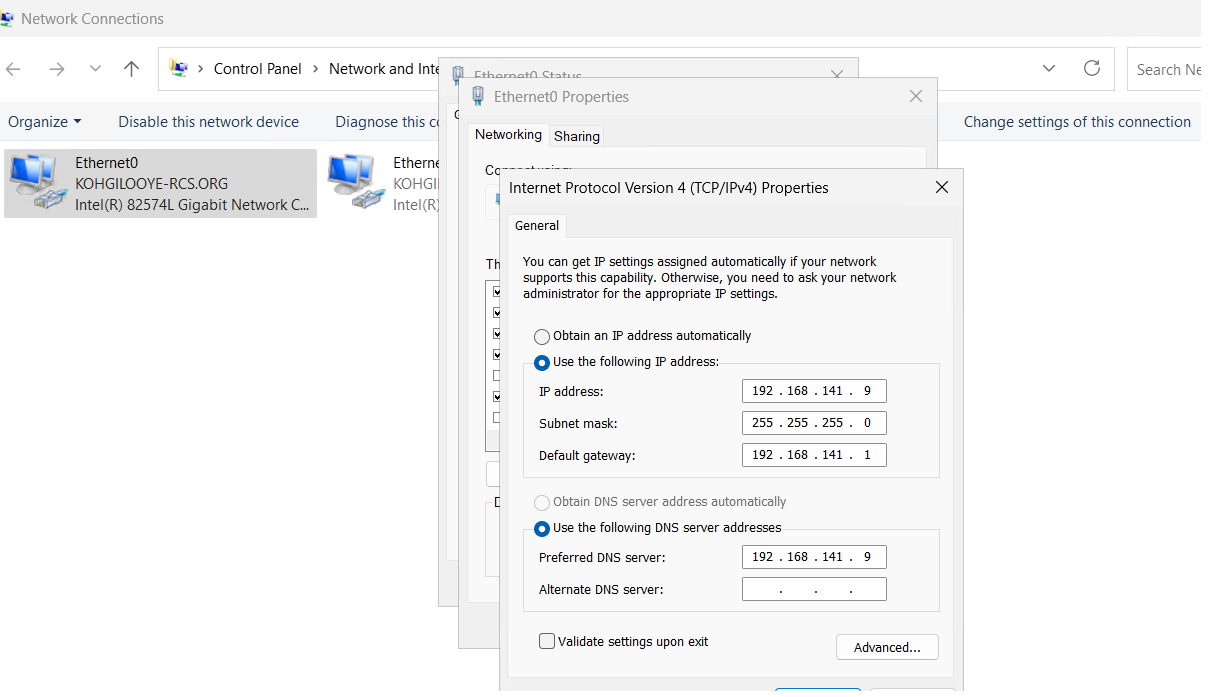Screen dimensions: 1224x697
Task: Enable Validate settings upon exit
Action: click(547, 642)
